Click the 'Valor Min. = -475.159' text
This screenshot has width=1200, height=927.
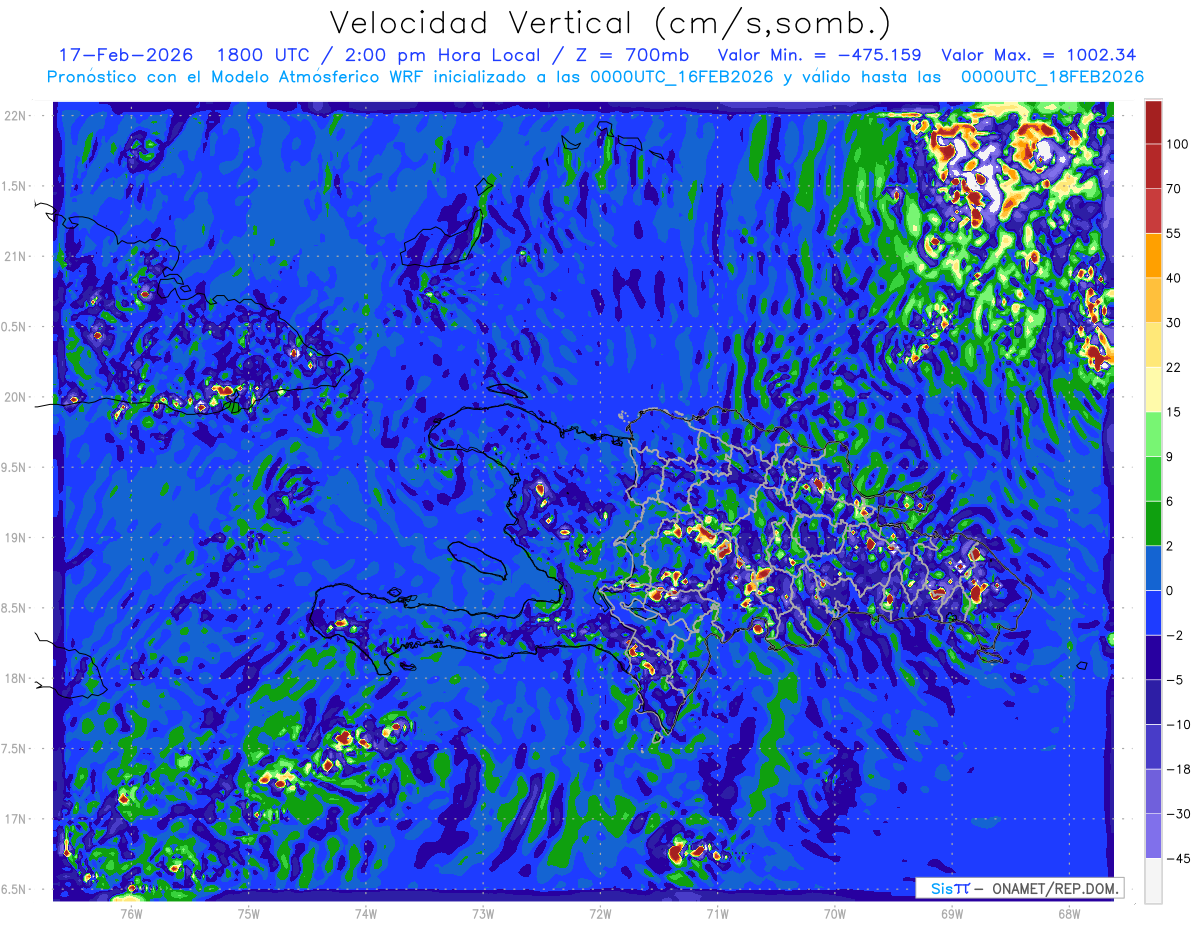click(820, 54)
